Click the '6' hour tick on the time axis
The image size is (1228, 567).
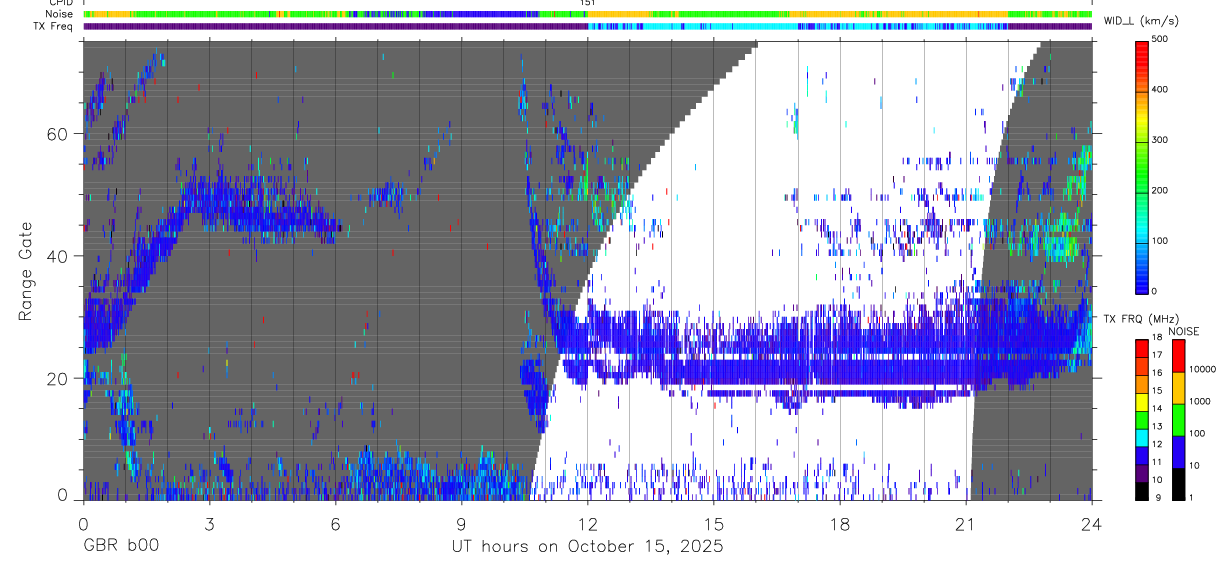(x=335, y=523)
